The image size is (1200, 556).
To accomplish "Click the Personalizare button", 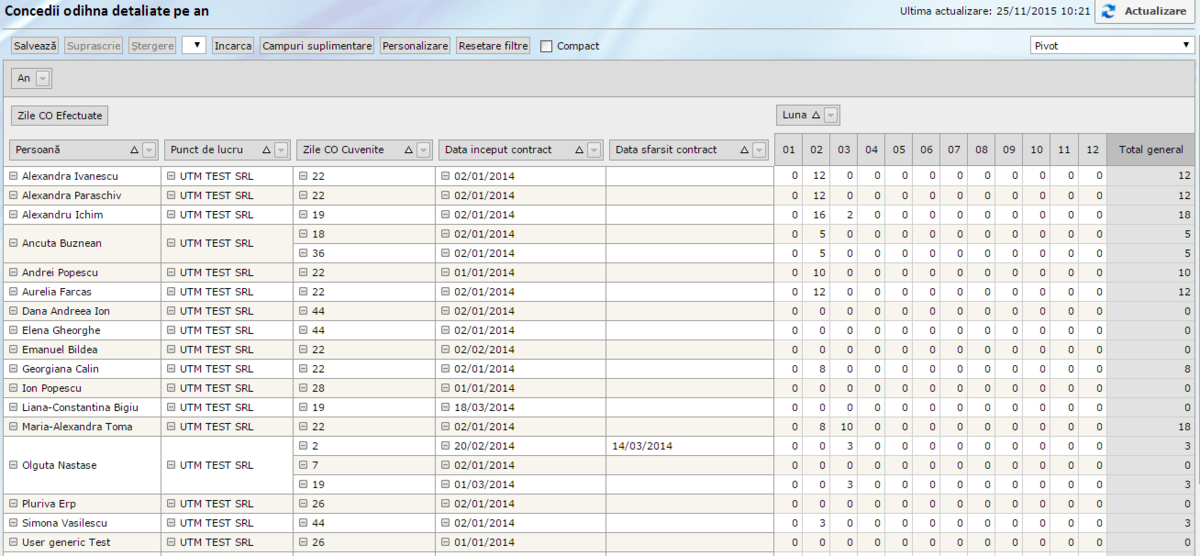I will [415, 46].
